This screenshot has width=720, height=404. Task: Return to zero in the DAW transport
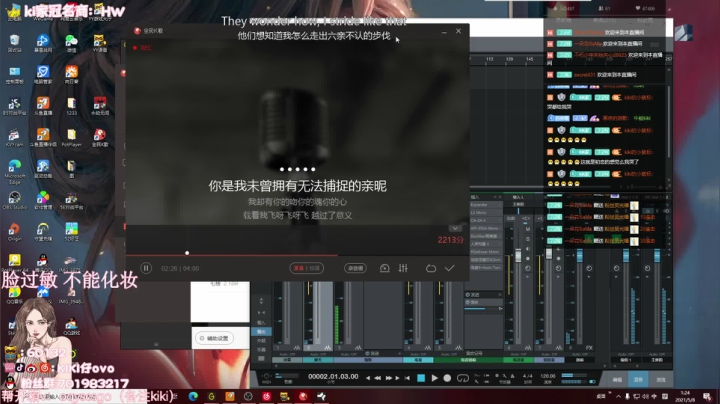tap(407, 378)
